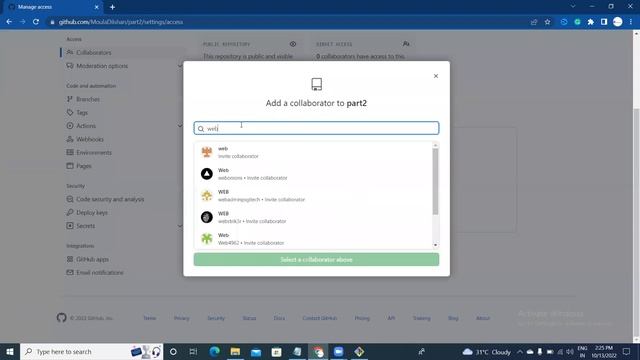Screen dimensions: 640x360
Task: Show hidden system tray icons
Action: [x=520, y=351]
